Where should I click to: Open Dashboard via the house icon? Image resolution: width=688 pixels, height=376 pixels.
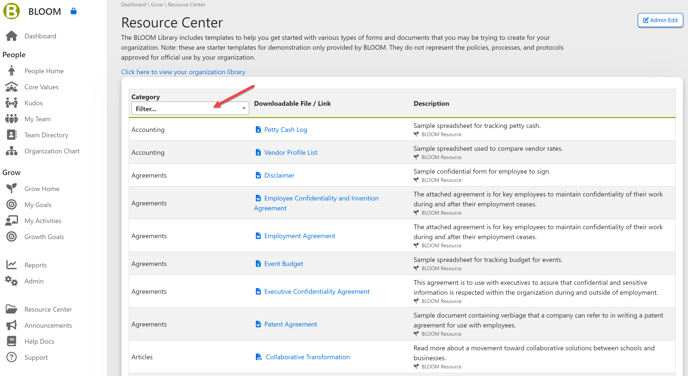(11, 36)
